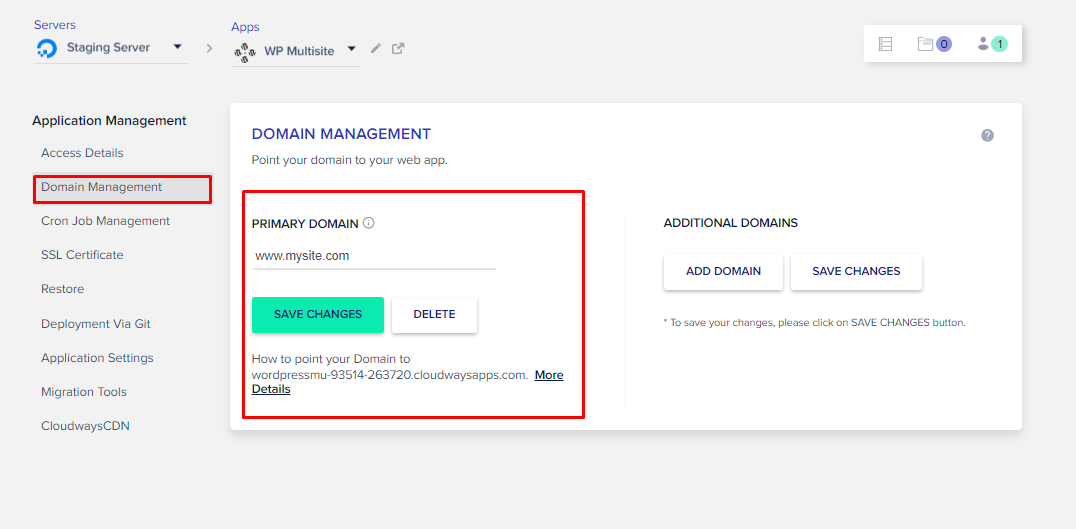Follow the More Details link
Screen dimensions: 1076x529
coord(548,376)
